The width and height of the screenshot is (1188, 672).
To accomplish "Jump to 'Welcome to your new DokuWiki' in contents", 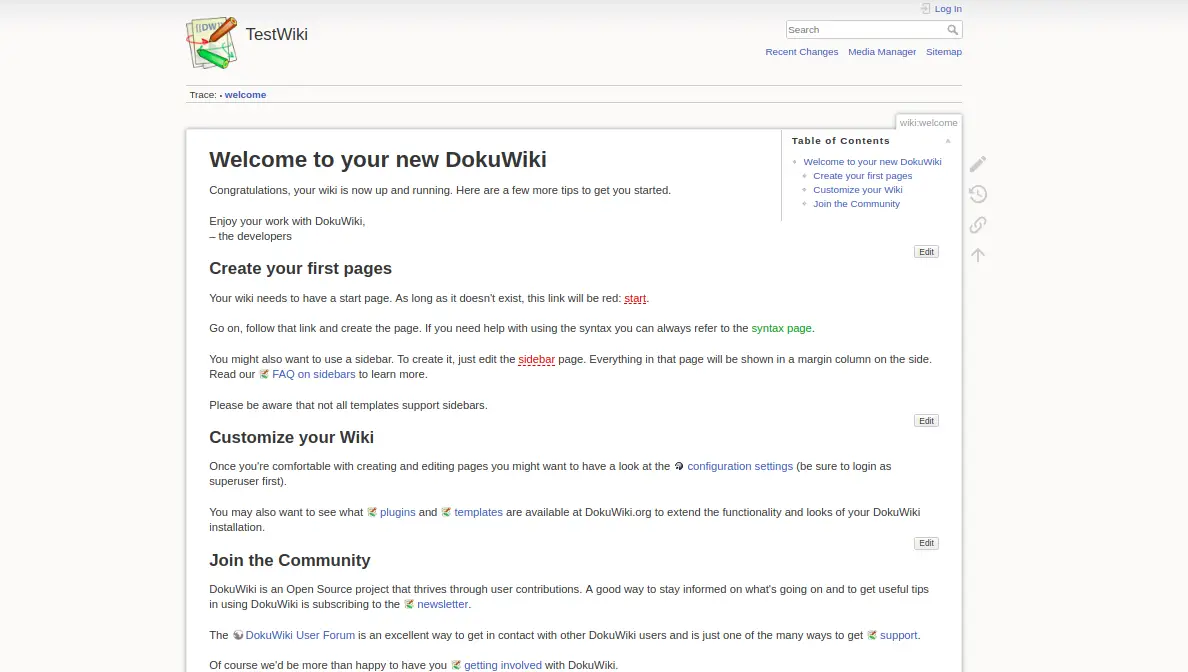I will 872,161.
